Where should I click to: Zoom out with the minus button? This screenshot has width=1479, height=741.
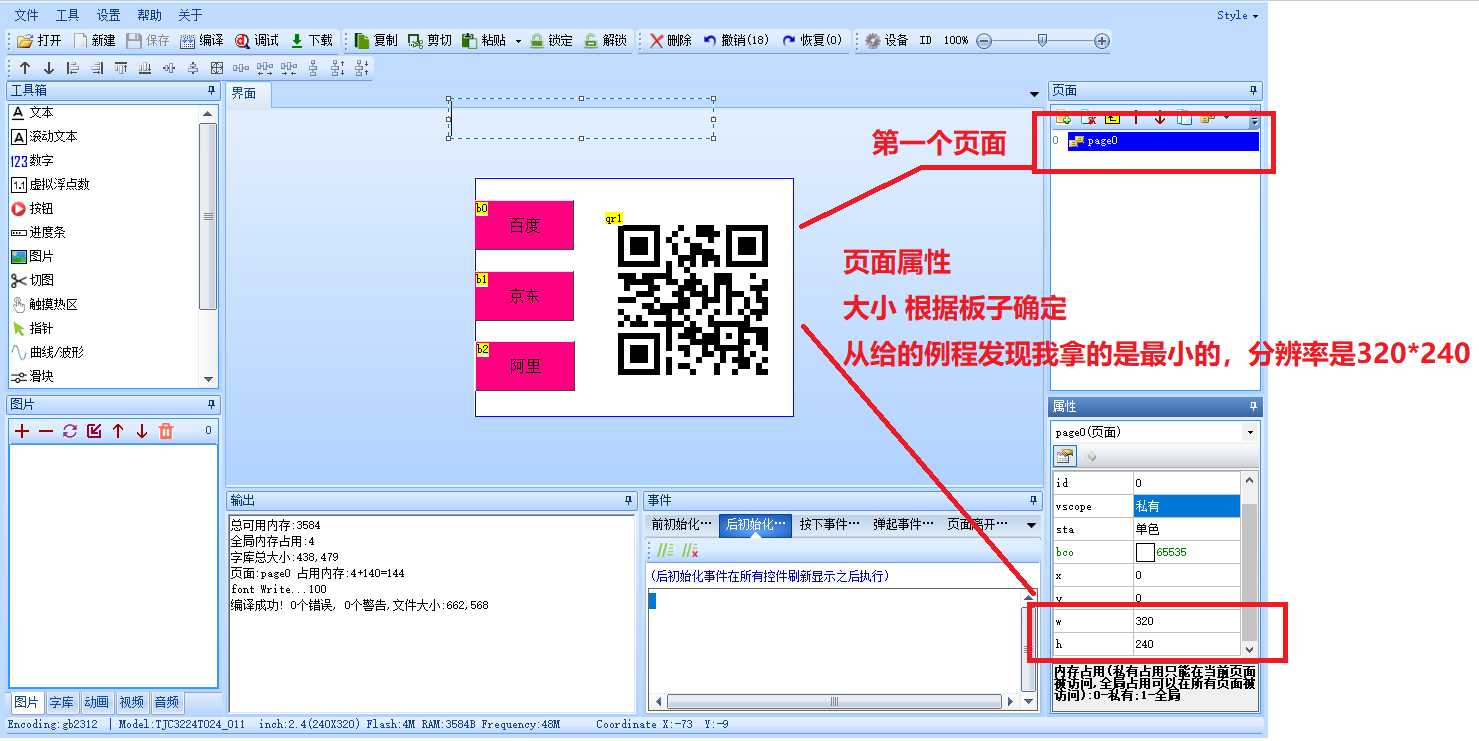pos(984,41)
